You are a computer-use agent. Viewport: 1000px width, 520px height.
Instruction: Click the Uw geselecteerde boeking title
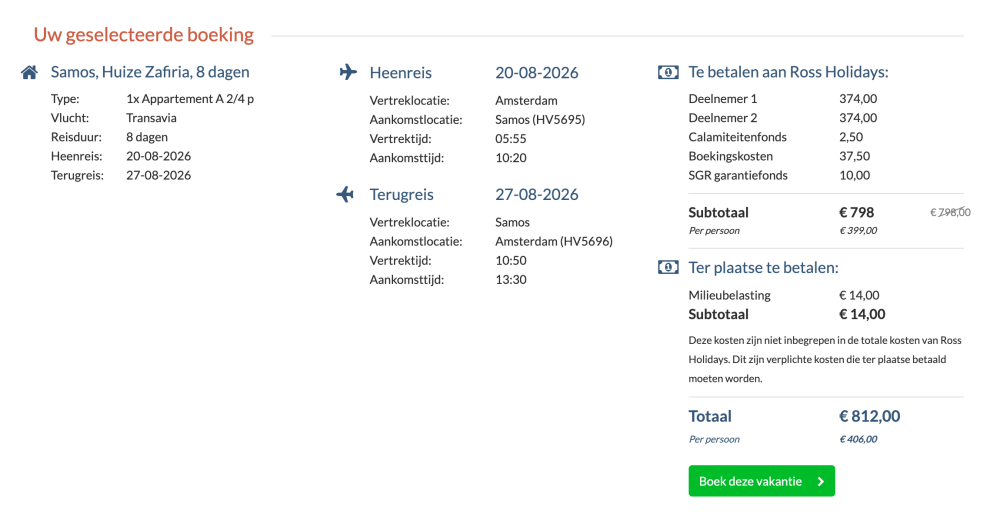point(143,34)
